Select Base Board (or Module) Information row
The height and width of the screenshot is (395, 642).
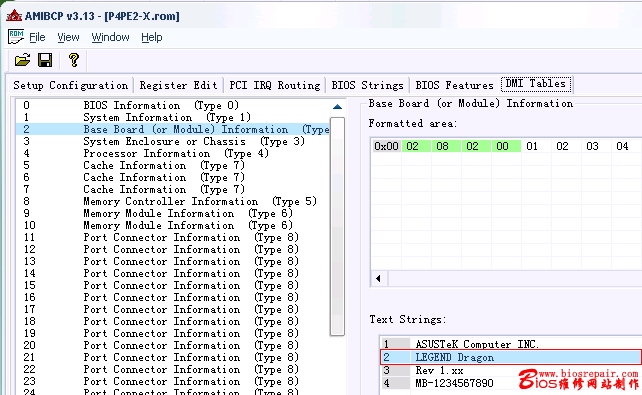coord(172,129)
